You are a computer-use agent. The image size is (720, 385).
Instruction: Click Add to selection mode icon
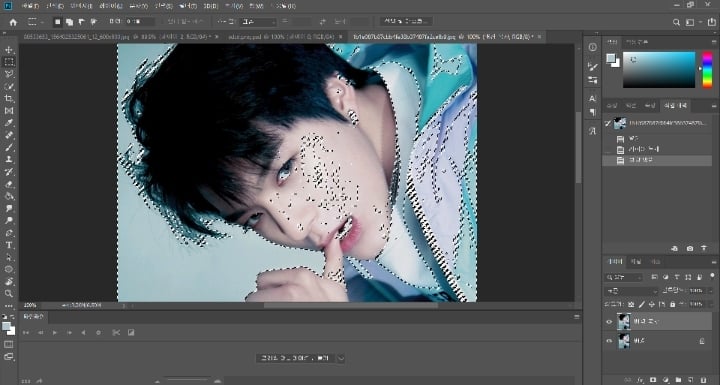[69, 22]
